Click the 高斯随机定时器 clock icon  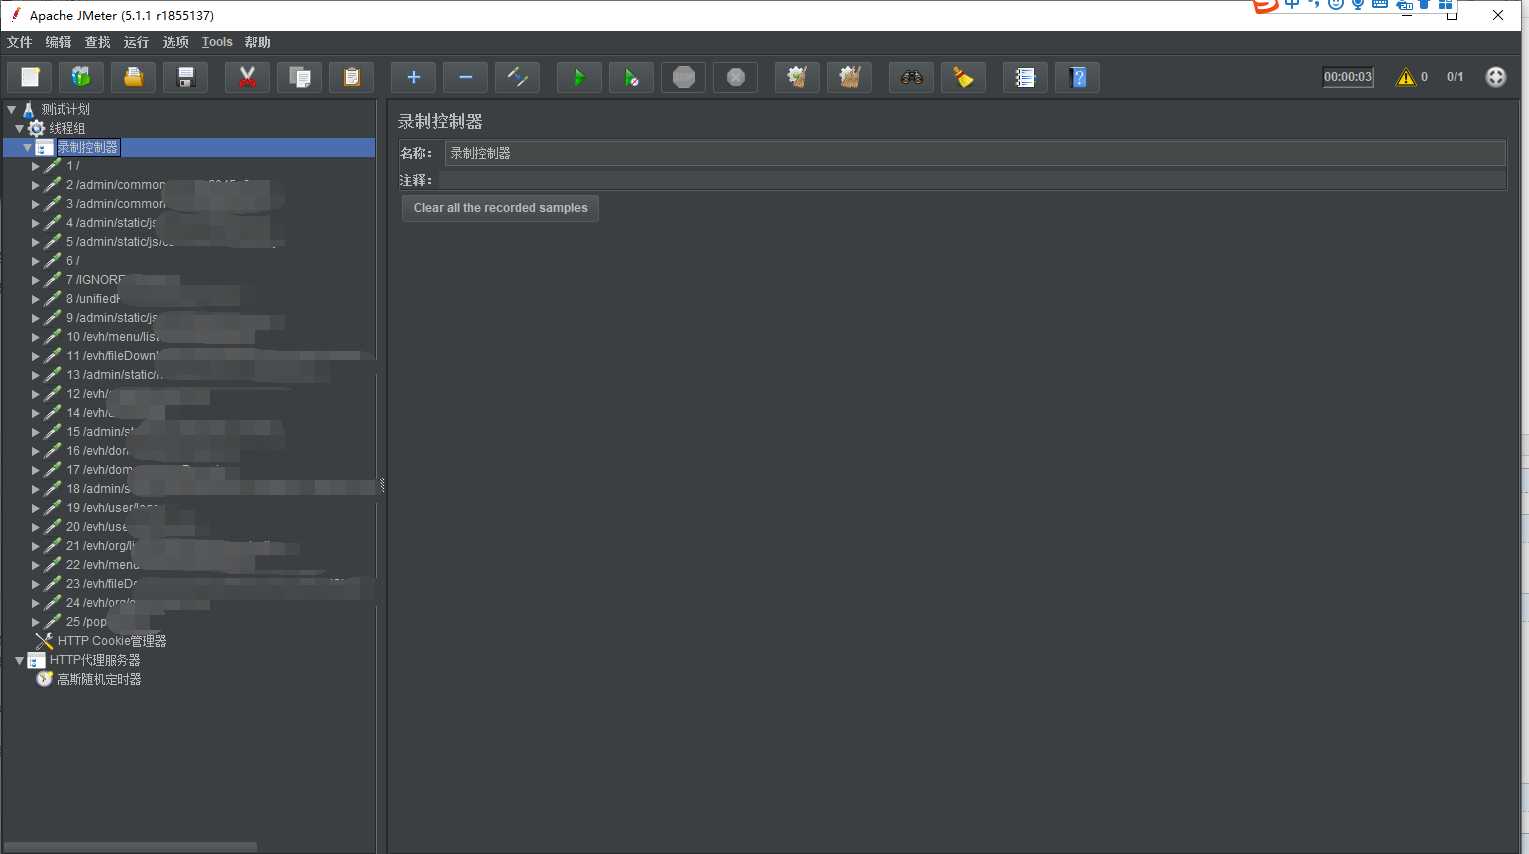pos(44,679)
